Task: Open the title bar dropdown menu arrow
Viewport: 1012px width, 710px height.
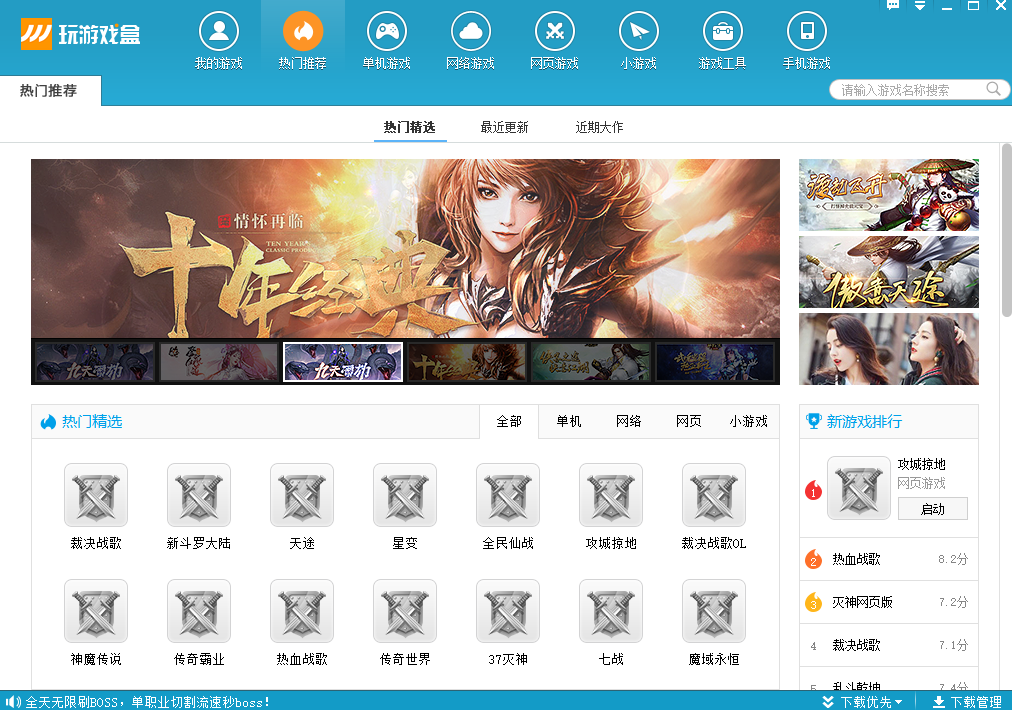Action: (920, 6)
